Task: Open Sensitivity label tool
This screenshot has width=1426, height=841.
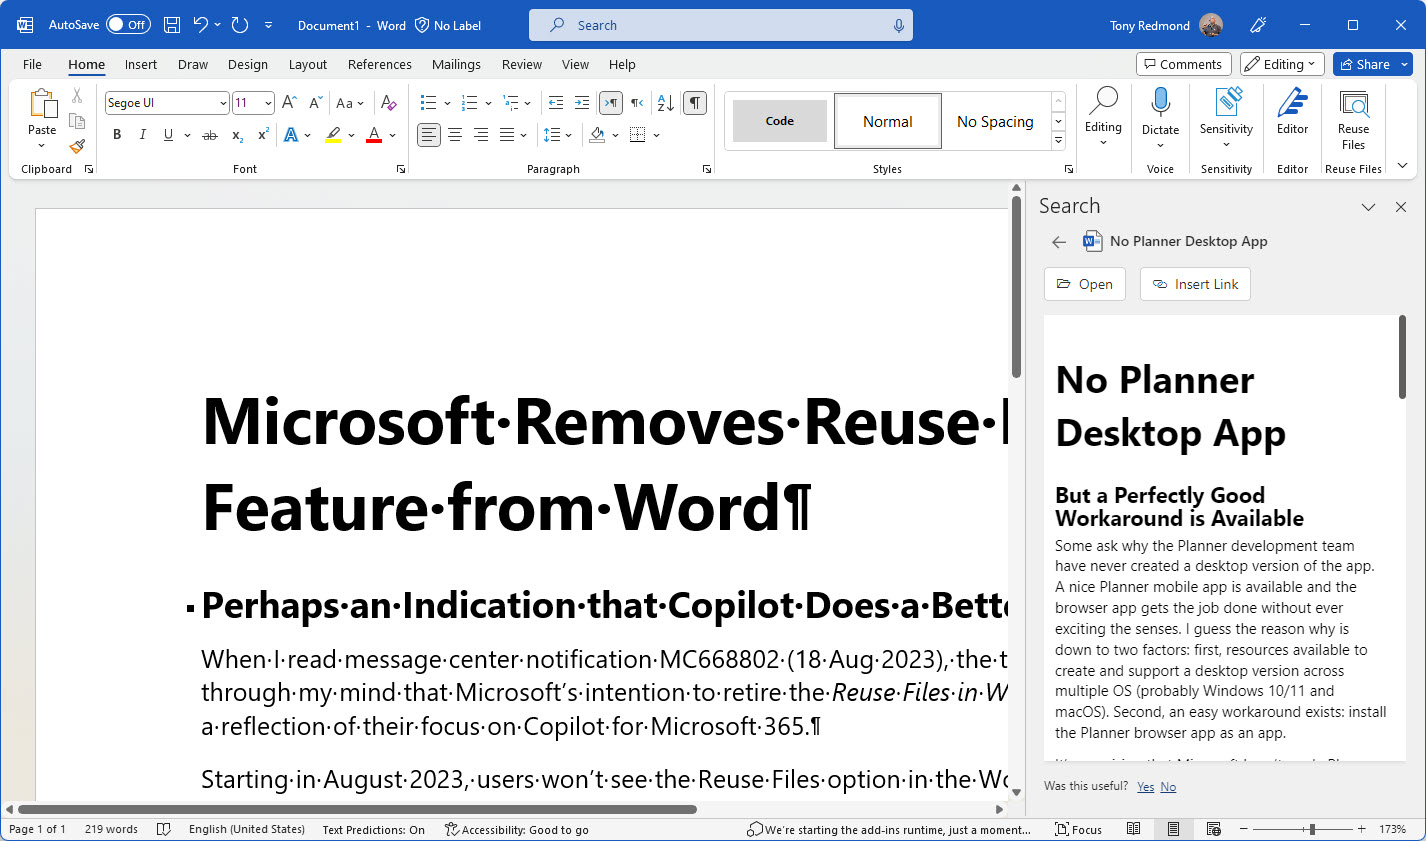Action: (x=1227, y=118)
